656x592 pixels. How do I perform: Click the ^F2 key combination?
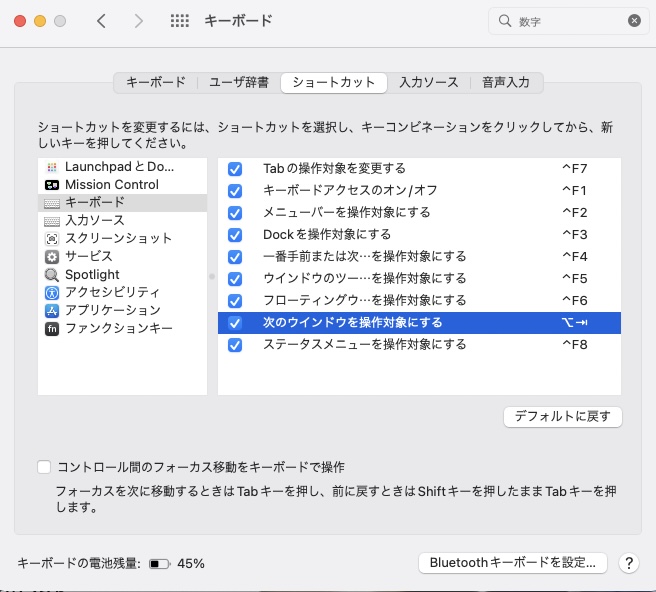(x=574, y=213)
